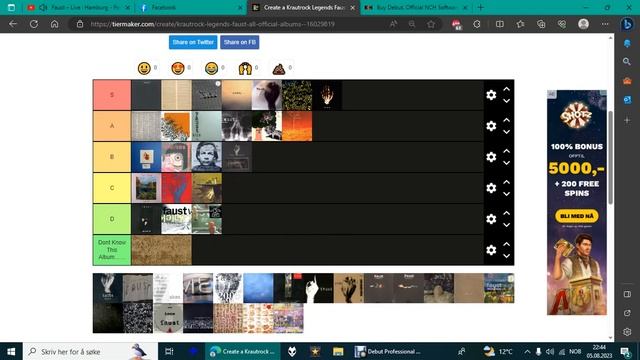Open browser settings and more menu
The image size is (640, 360).
click(x=605, y=24)
